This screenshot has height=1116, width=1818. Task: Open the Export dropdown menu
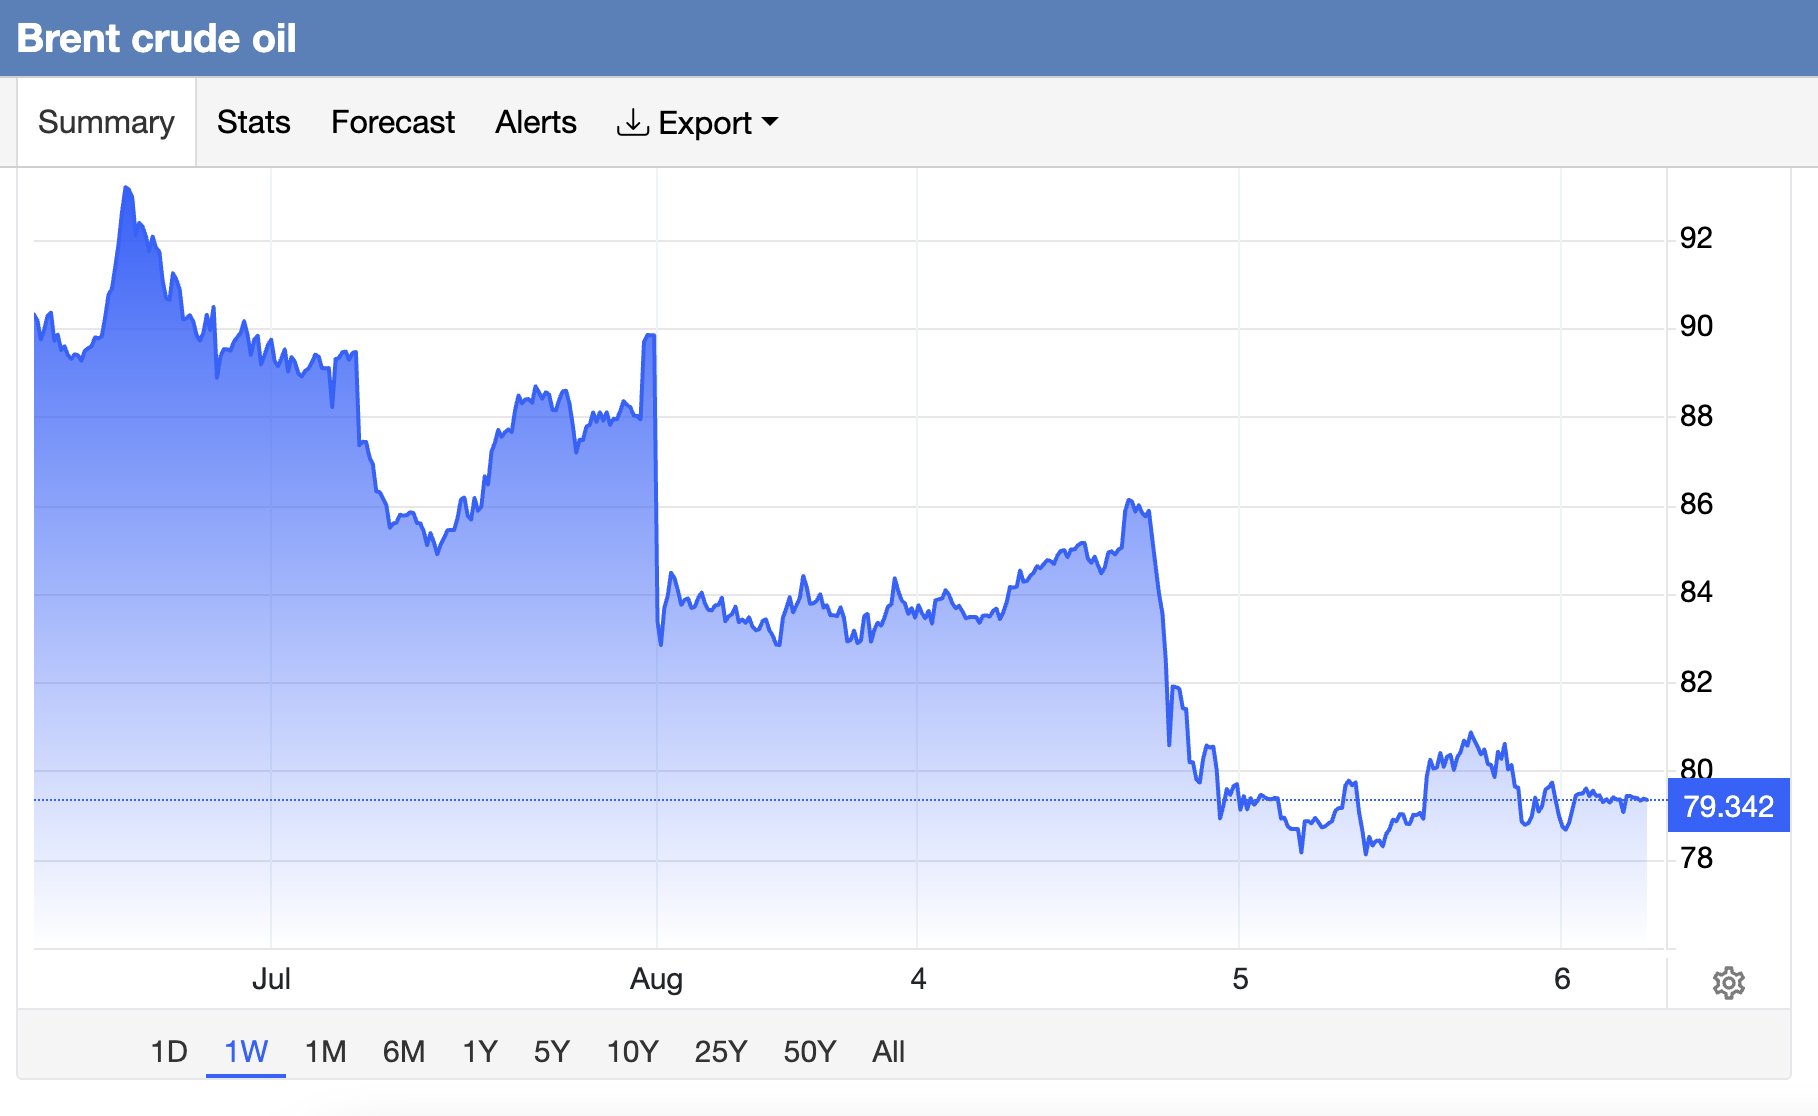pyautogui.click(x=697, y=123)
